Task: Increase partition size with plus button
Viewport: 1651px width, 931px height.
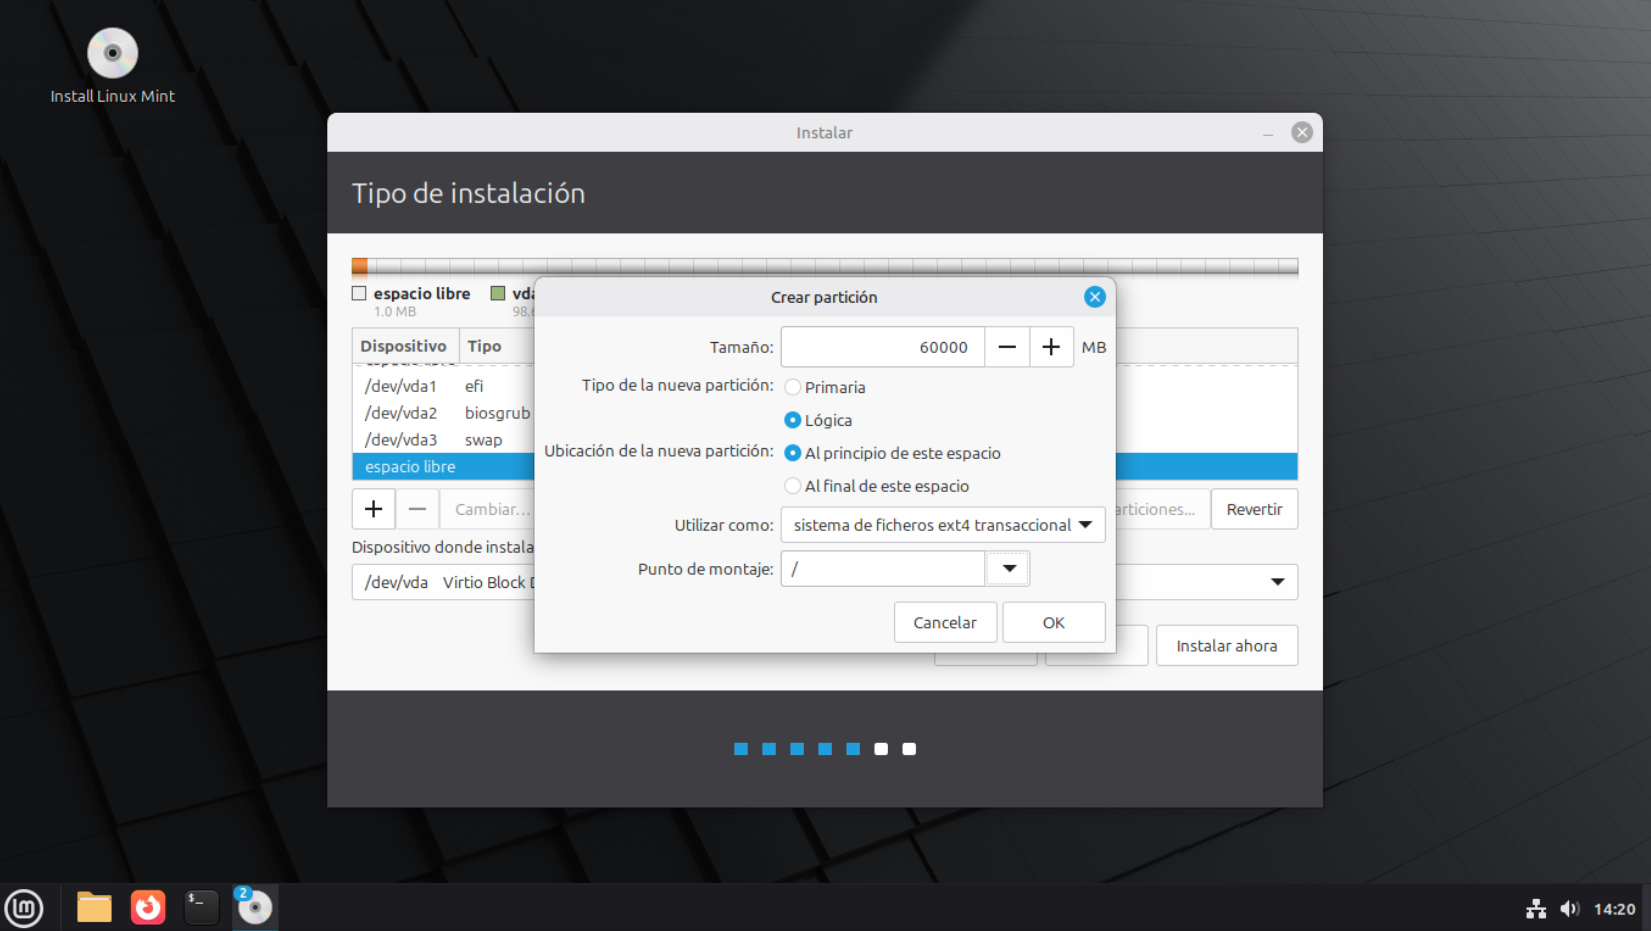Action: [x=1051, y=347]
